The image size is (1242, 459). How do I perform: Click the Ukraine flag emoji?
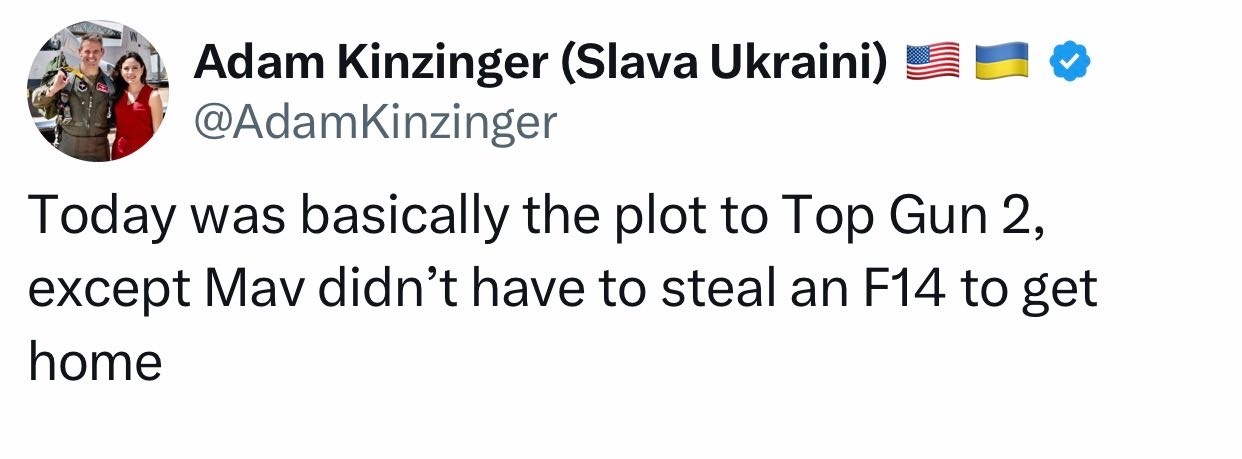(1001, 63)
